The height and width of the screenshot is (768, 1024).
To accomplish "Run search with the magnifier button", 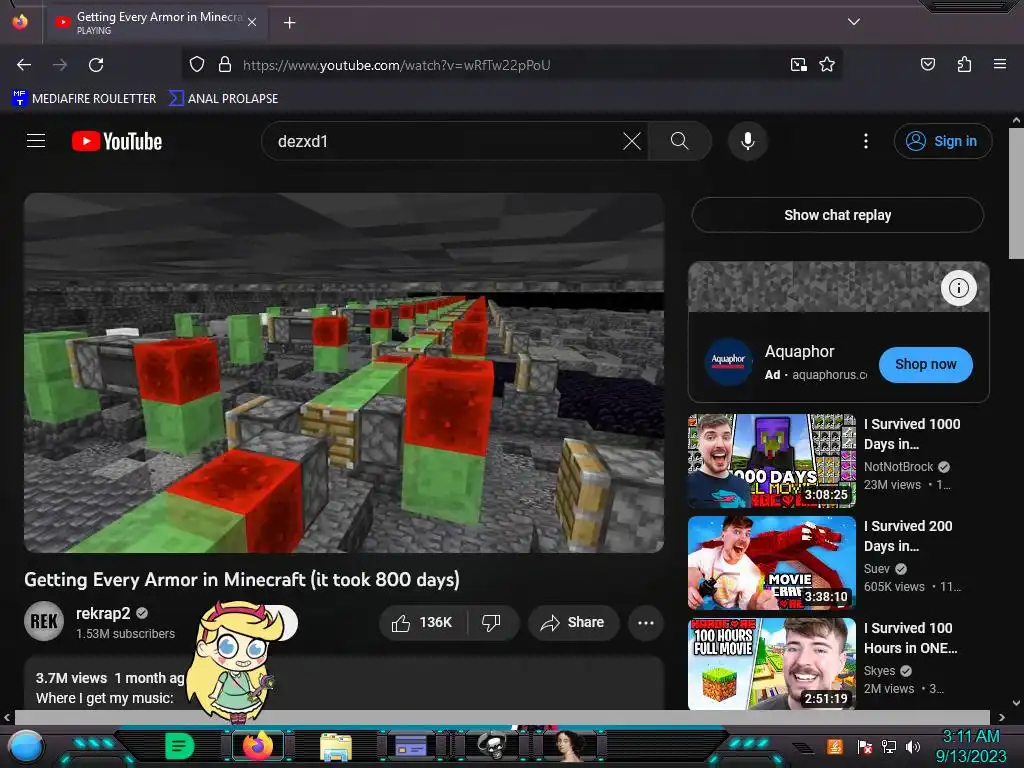I will [680, 141].
